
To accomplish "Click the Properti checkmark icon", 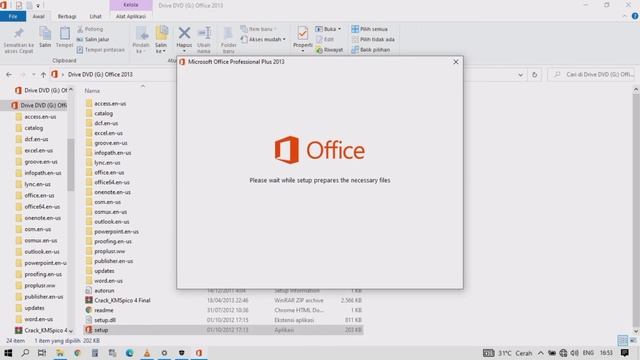I will click(x=303, y=33).
